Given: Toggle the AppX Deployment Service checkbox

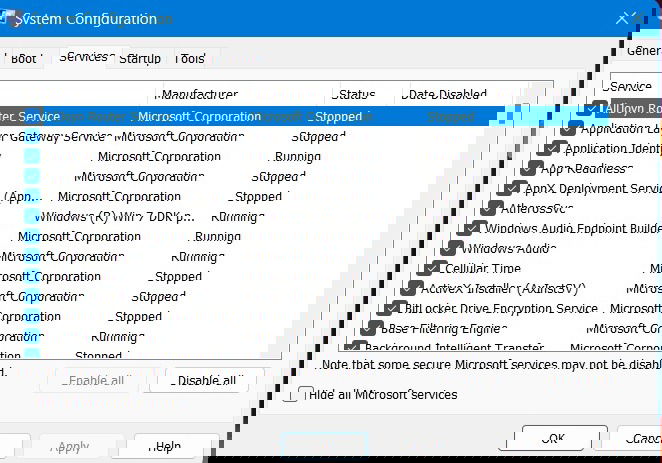Looking at the screenshot, I should click(x=511, y=189).
